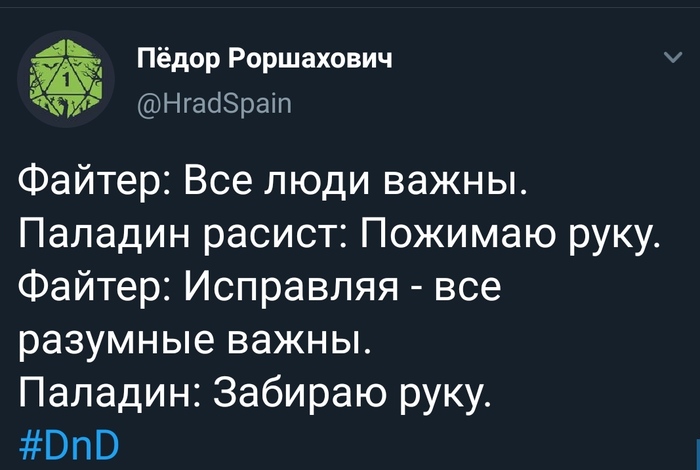The image size is (700, 470).
Task: Click the line "Файтер: Исправляя - все"
Action: click(258, 290)
